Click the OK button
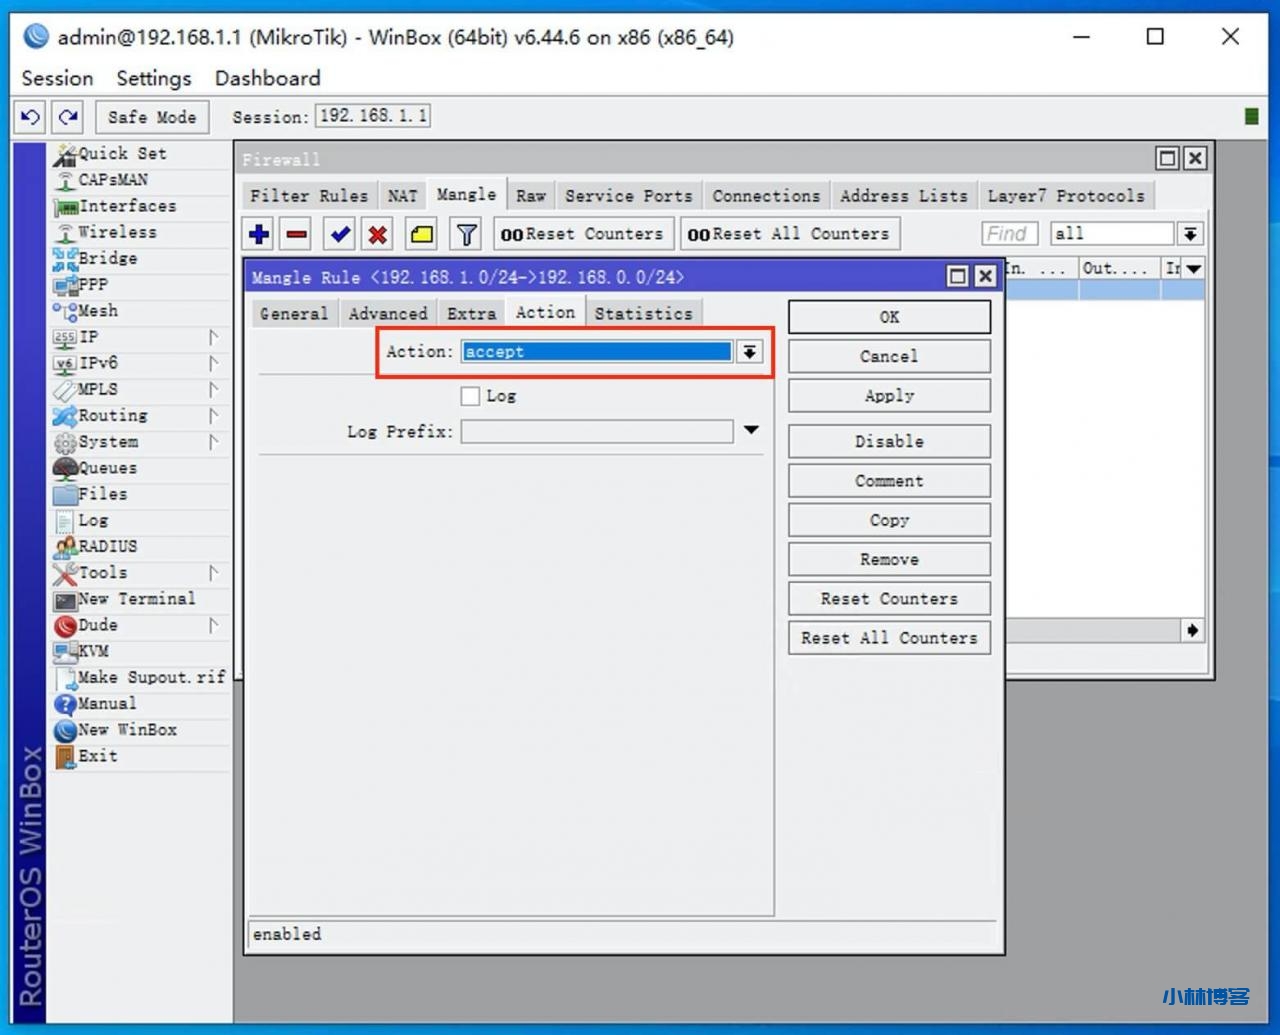 point(889,317)
